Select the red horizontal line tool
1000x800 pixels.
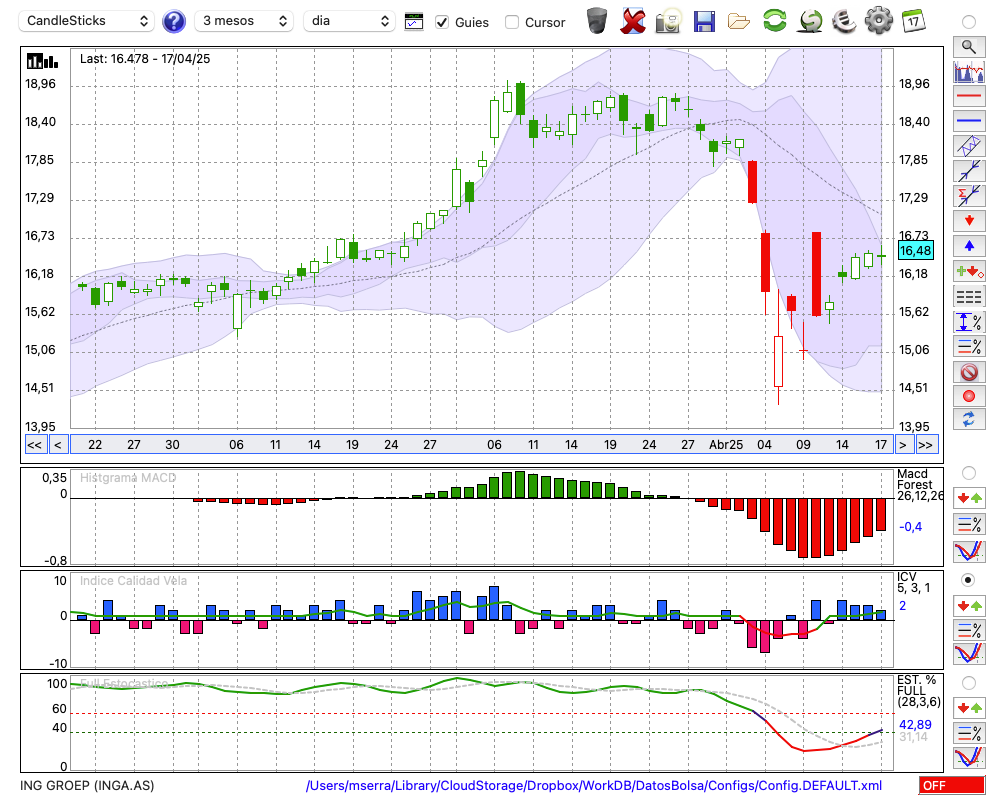pyautogui.click(x=969, y=96)
